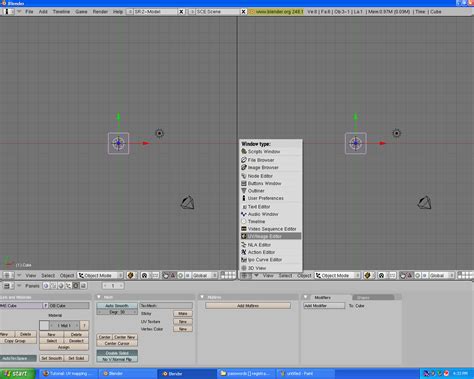
Task: Open Object Mode dropdown in left viewport header
Action: (x=100, y=275)
